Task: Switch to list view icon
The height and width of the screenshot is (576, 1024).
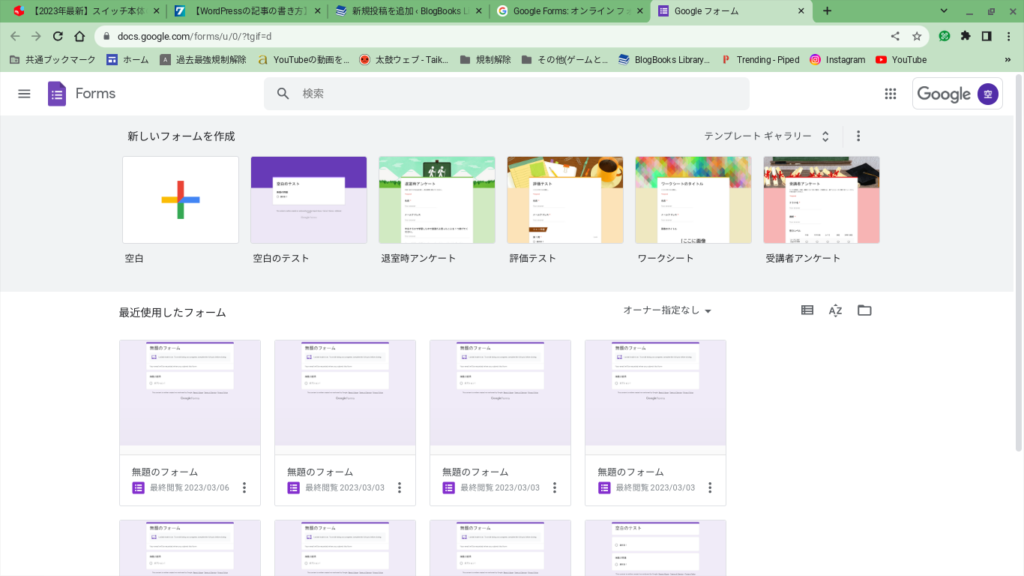Action: (807, 311)
